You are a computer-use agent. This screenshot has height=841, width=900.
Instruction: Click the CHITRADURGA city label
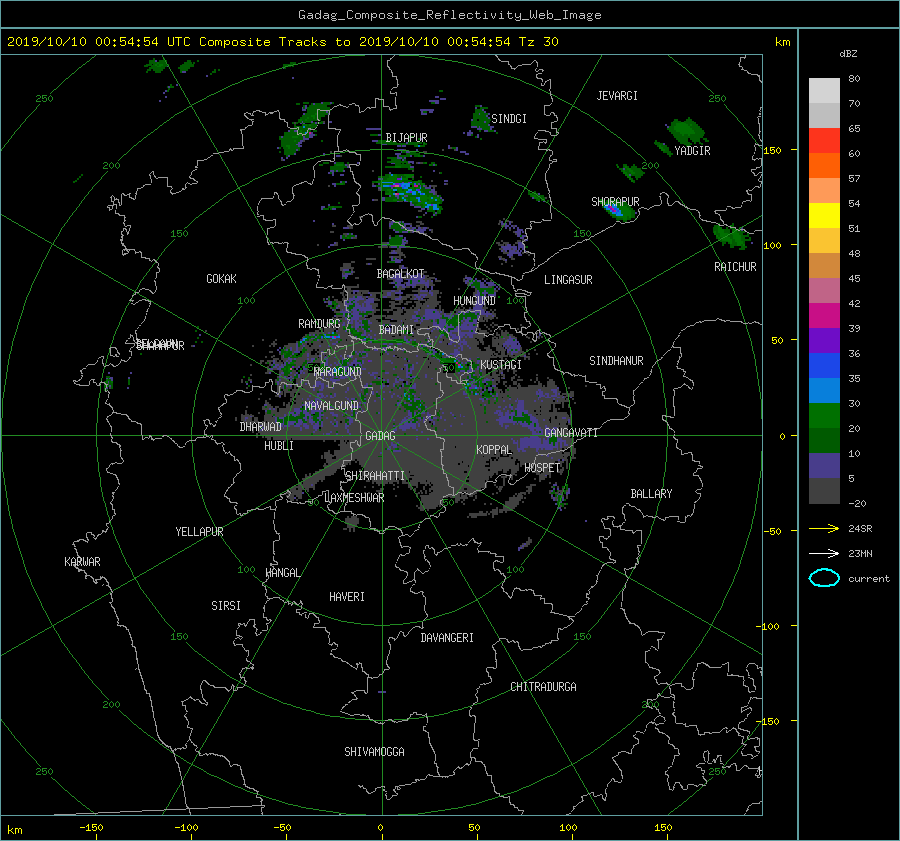pyautogui.click(x=543, y=687)
